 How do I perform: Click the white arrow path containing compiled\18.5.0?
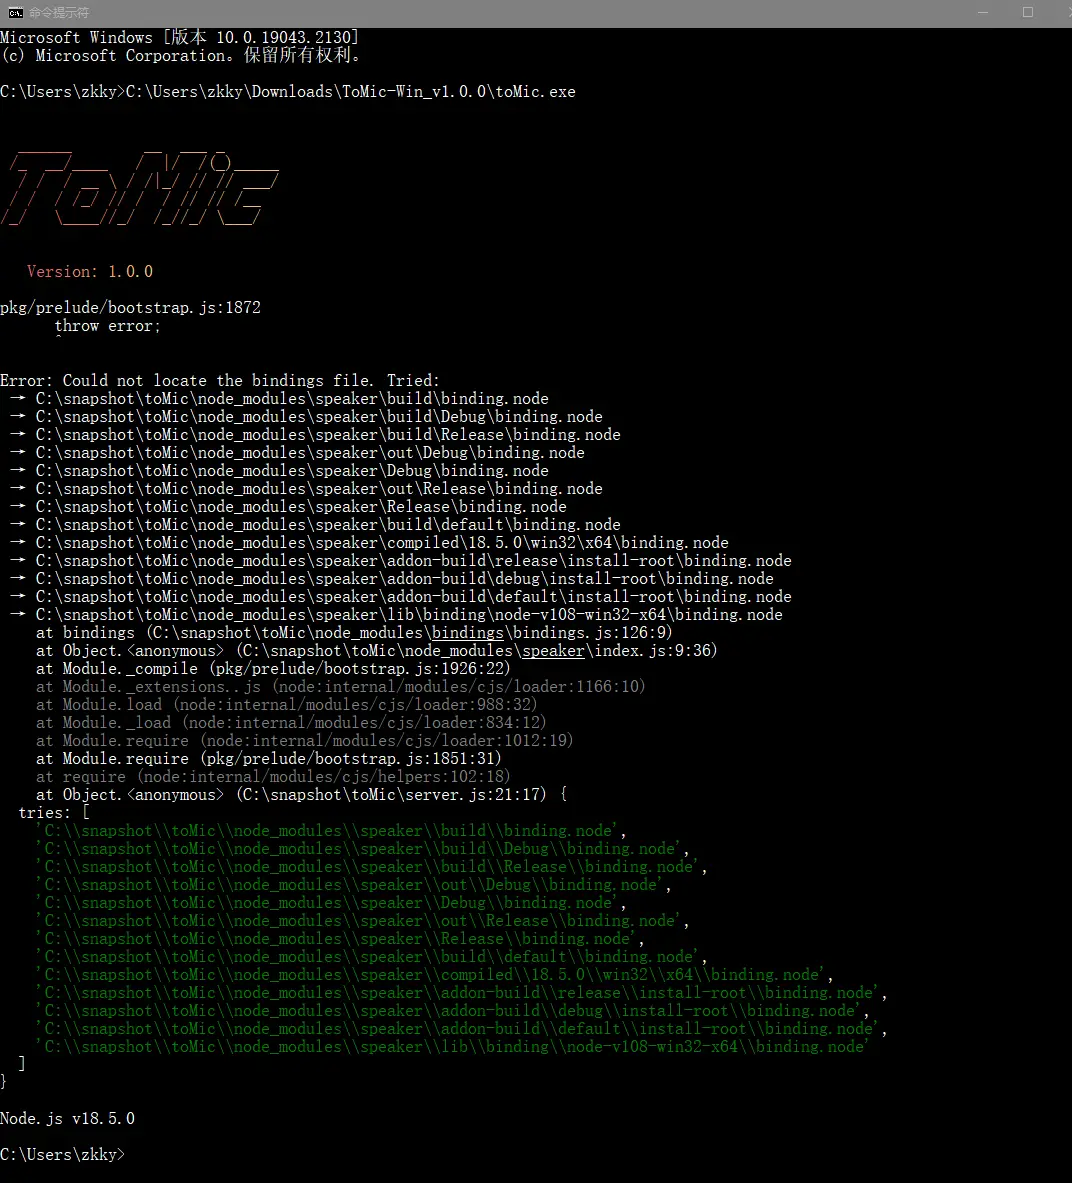pos(380,543)
